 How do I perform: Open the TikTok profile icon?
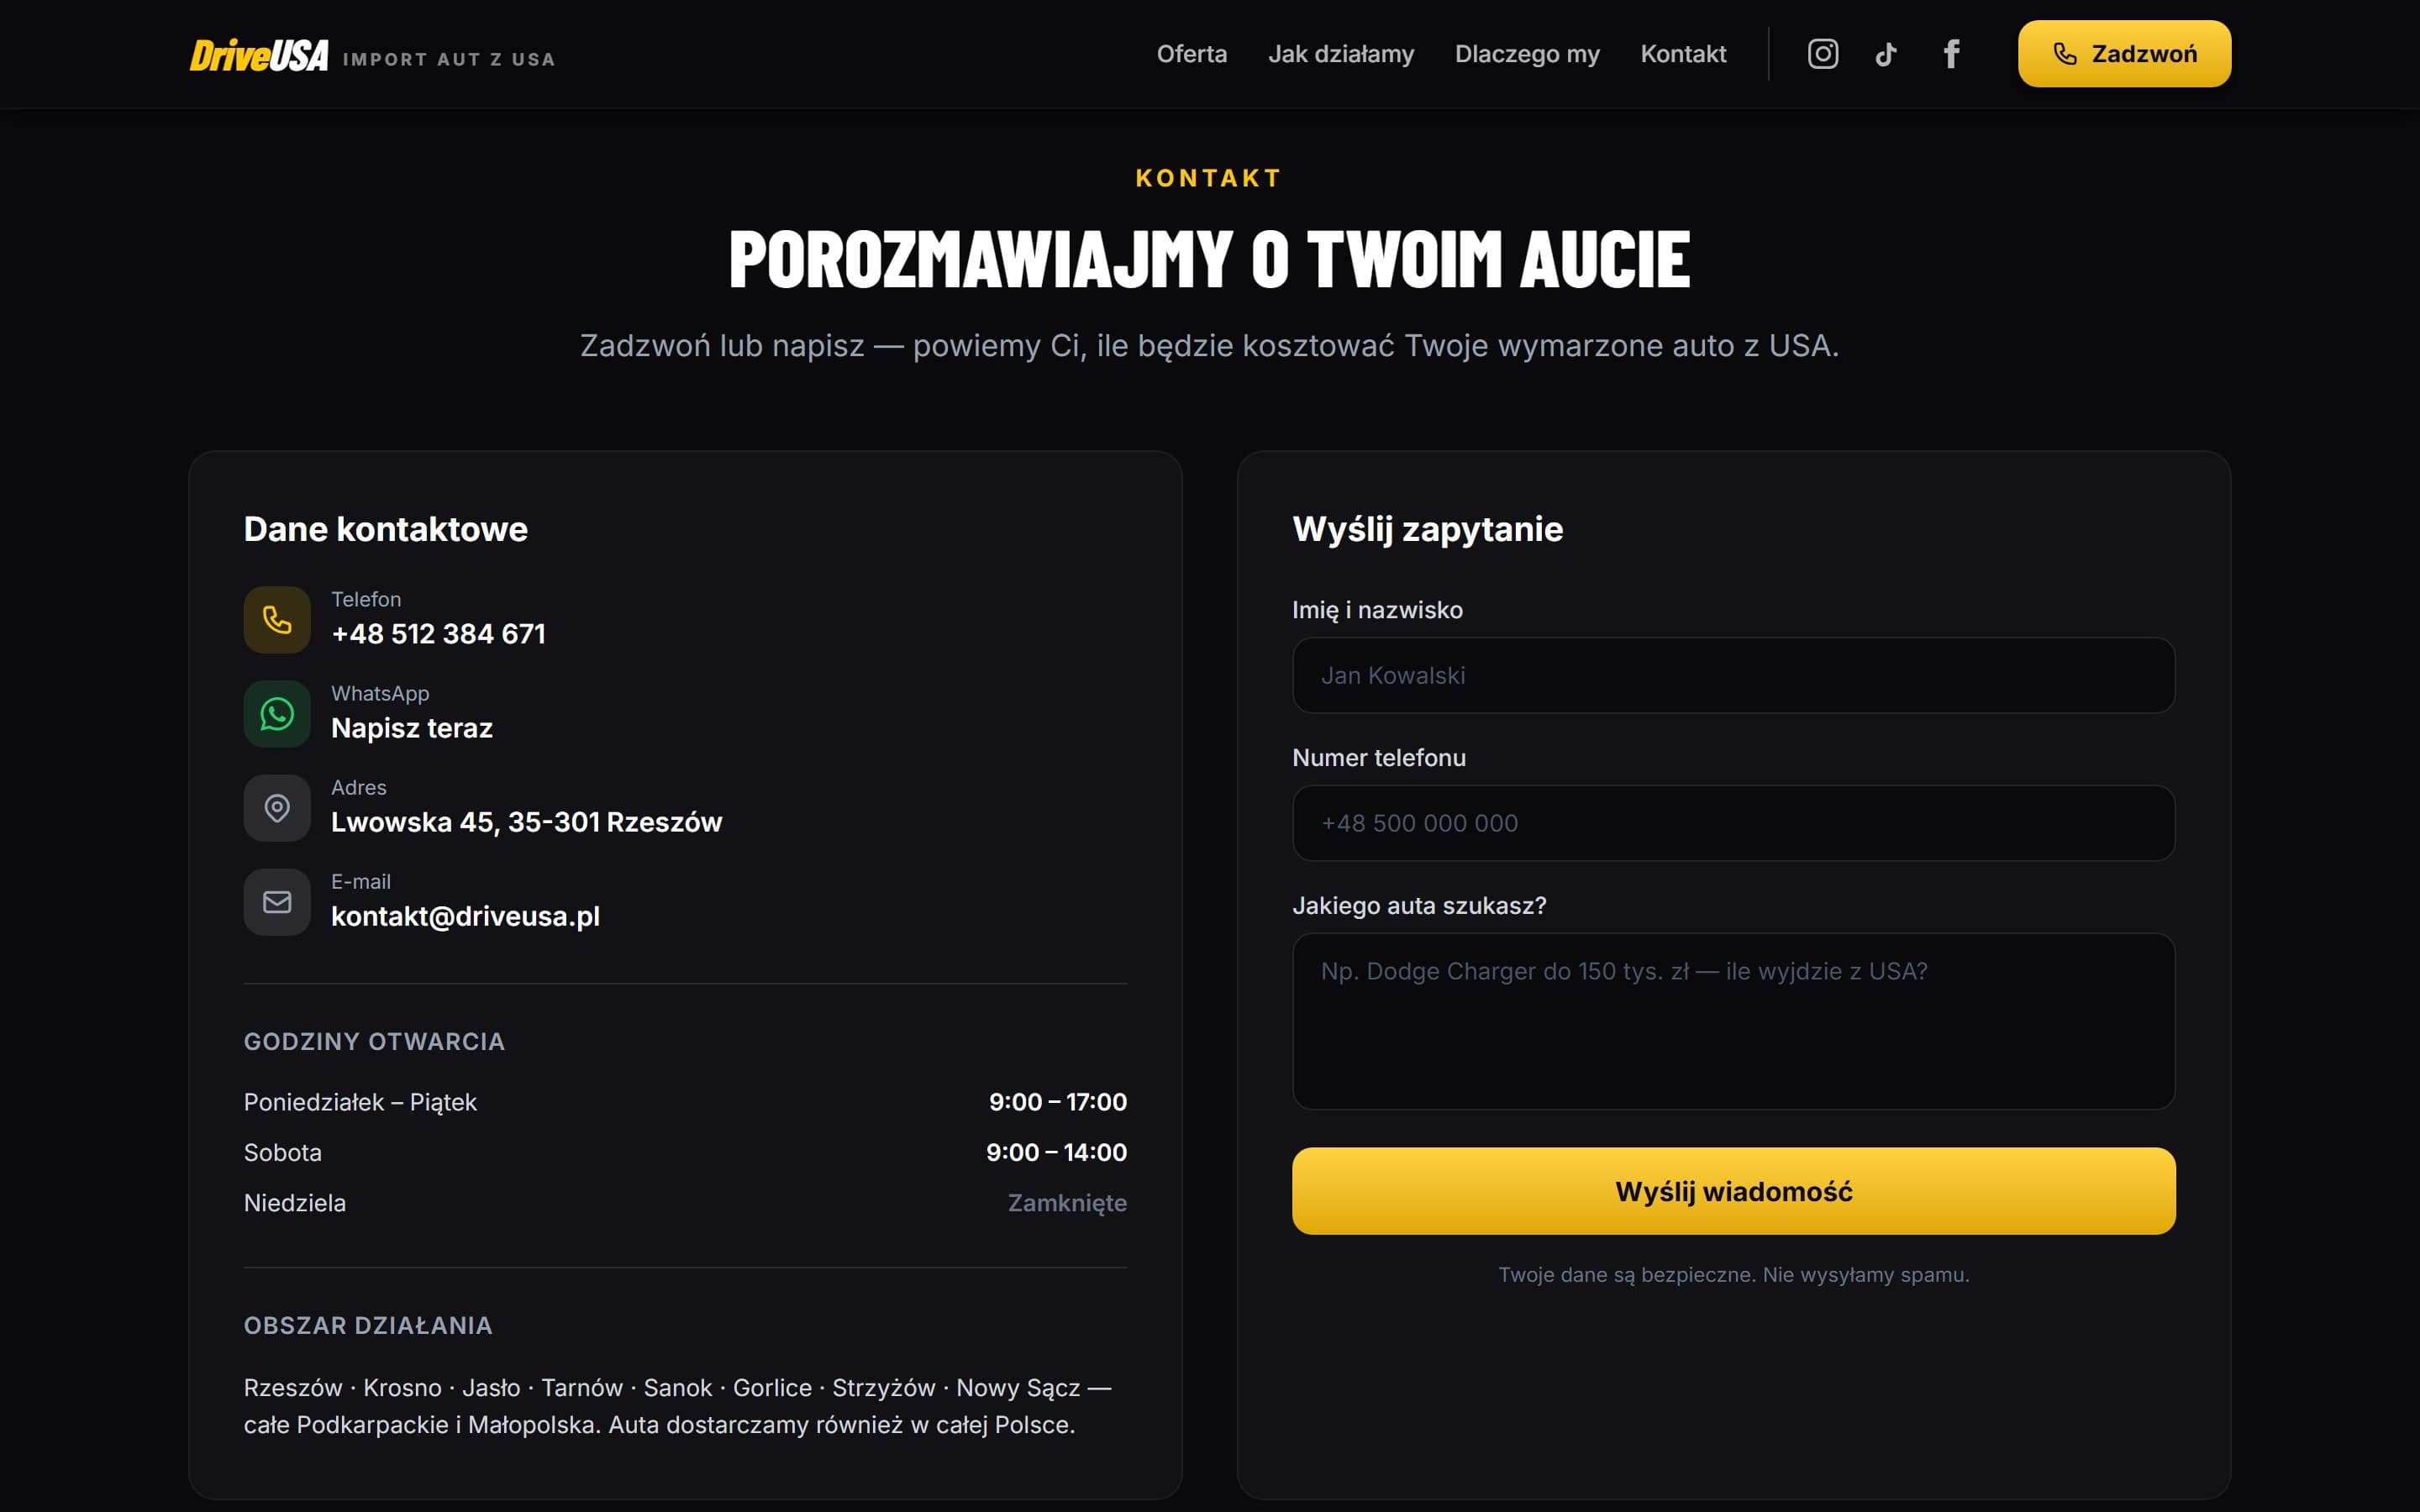click(x=1886, y=54)
